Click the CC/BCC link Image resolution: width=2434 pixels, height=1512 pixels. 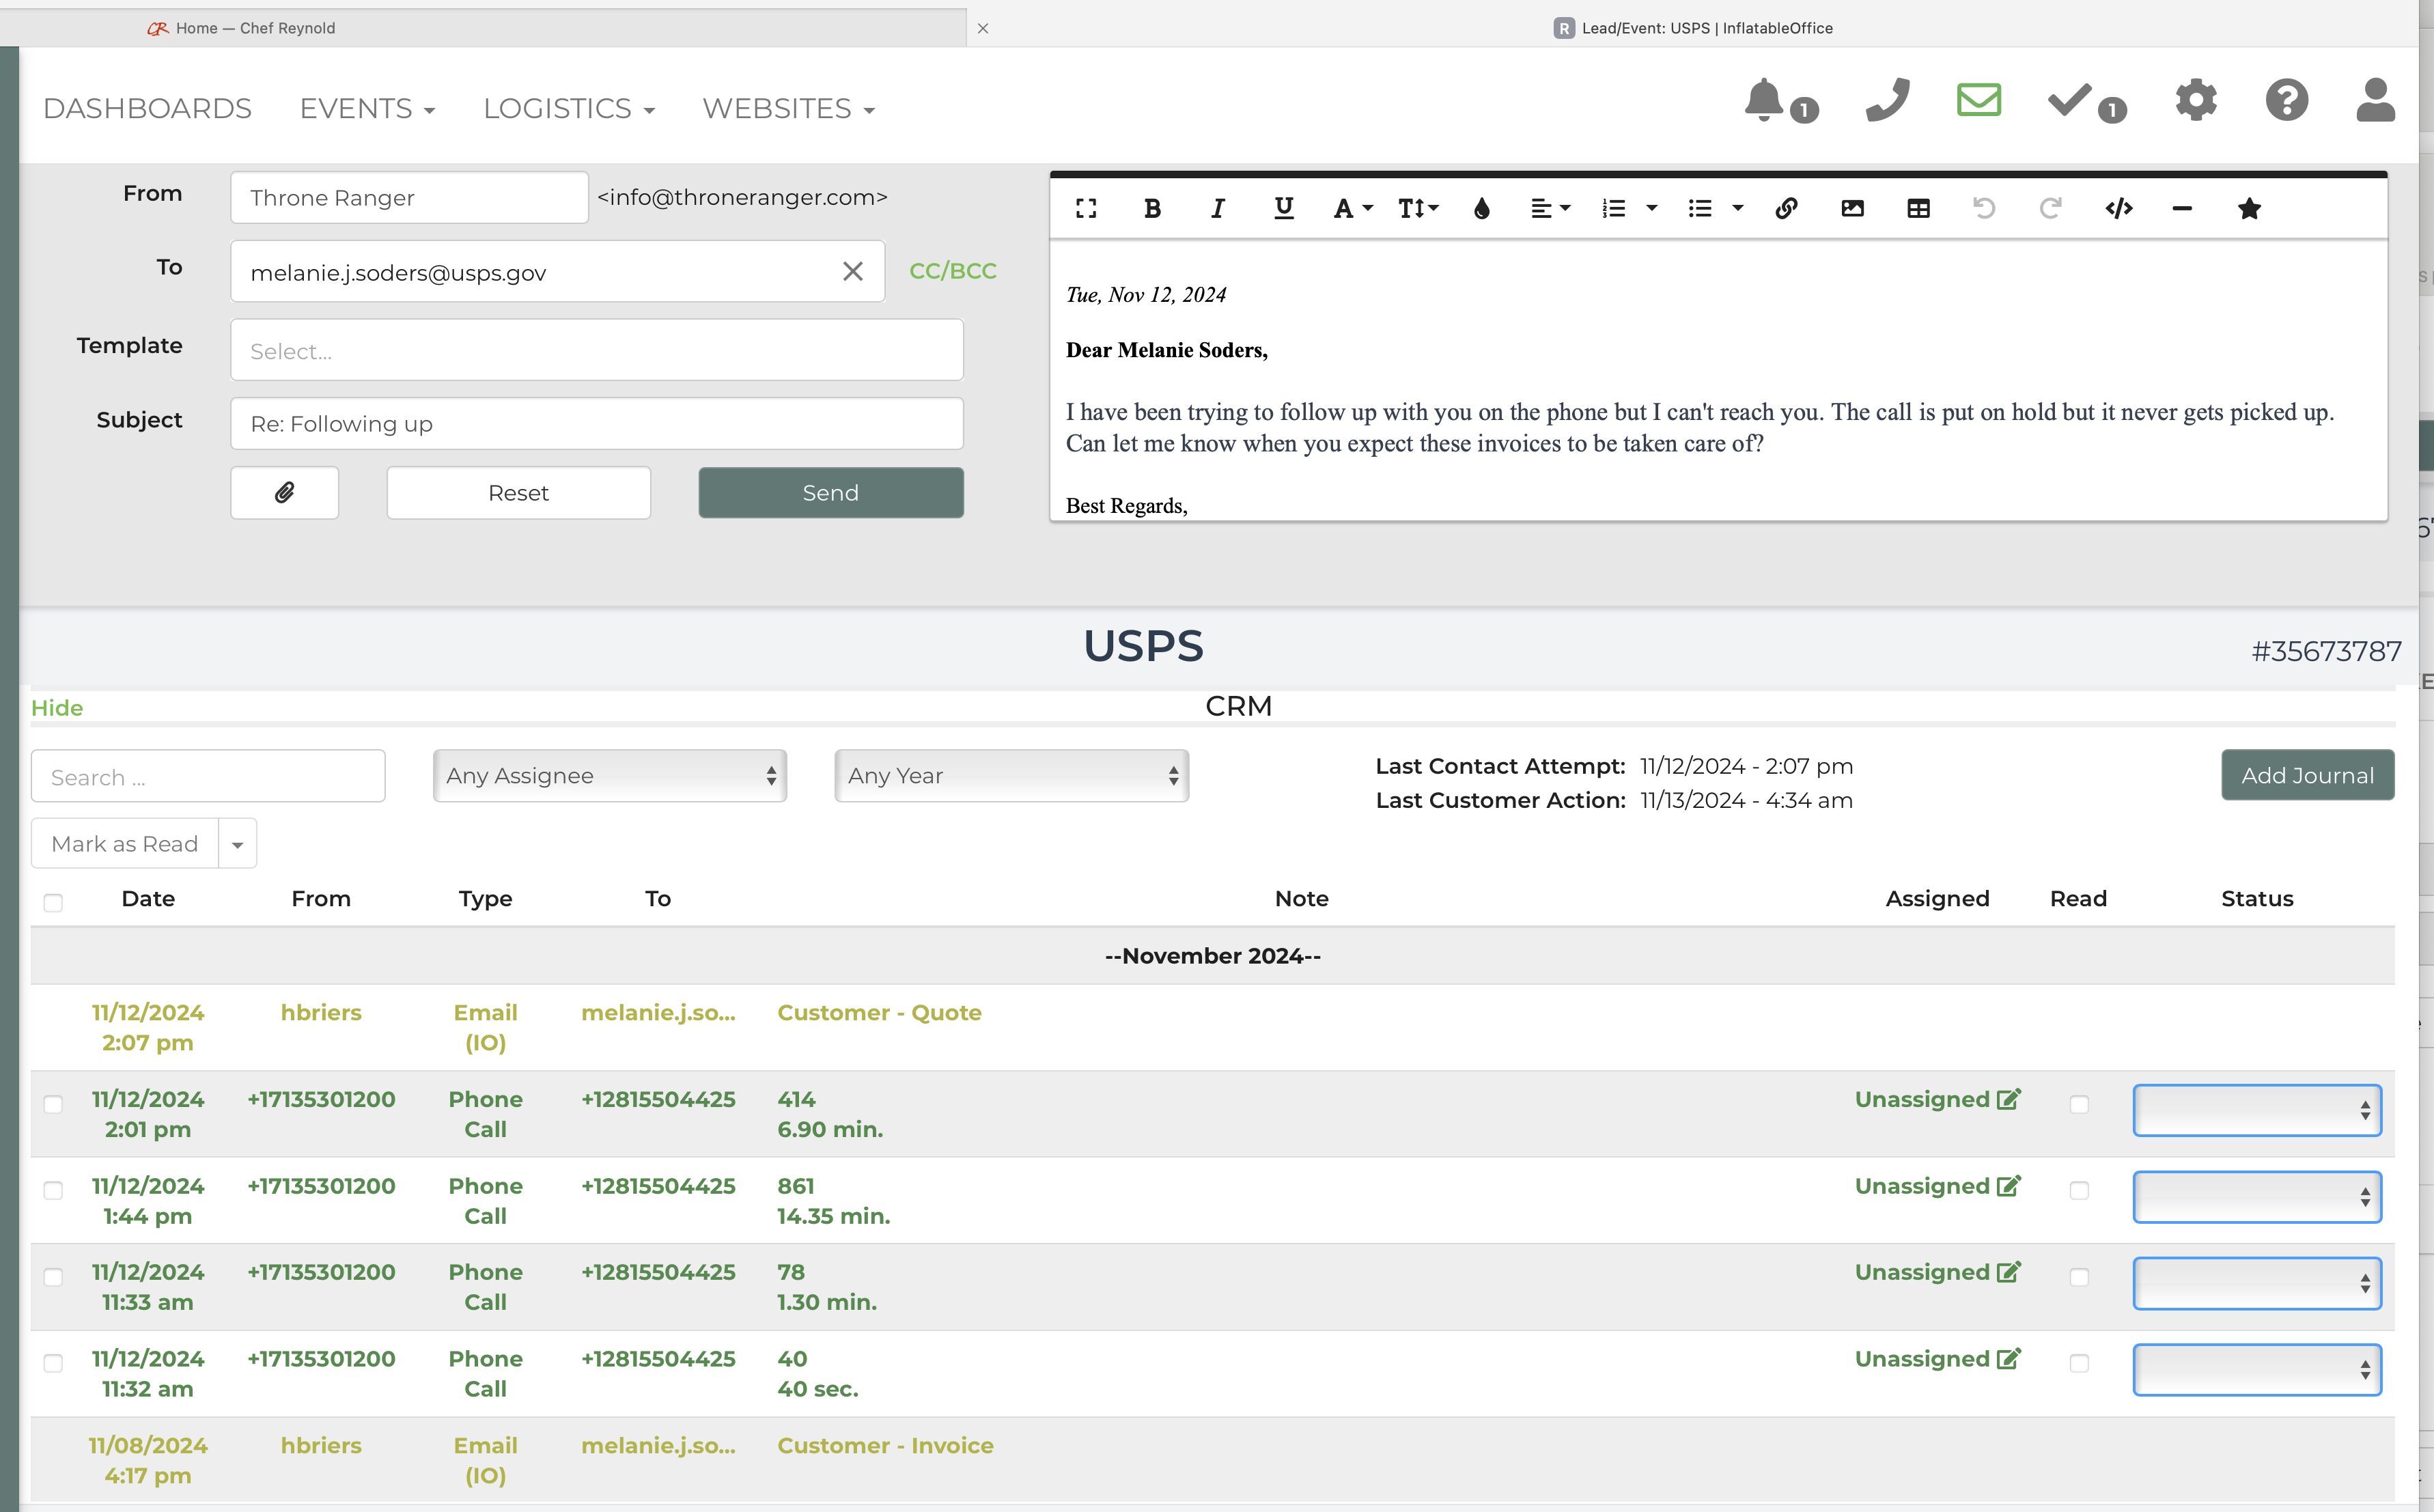952,271
